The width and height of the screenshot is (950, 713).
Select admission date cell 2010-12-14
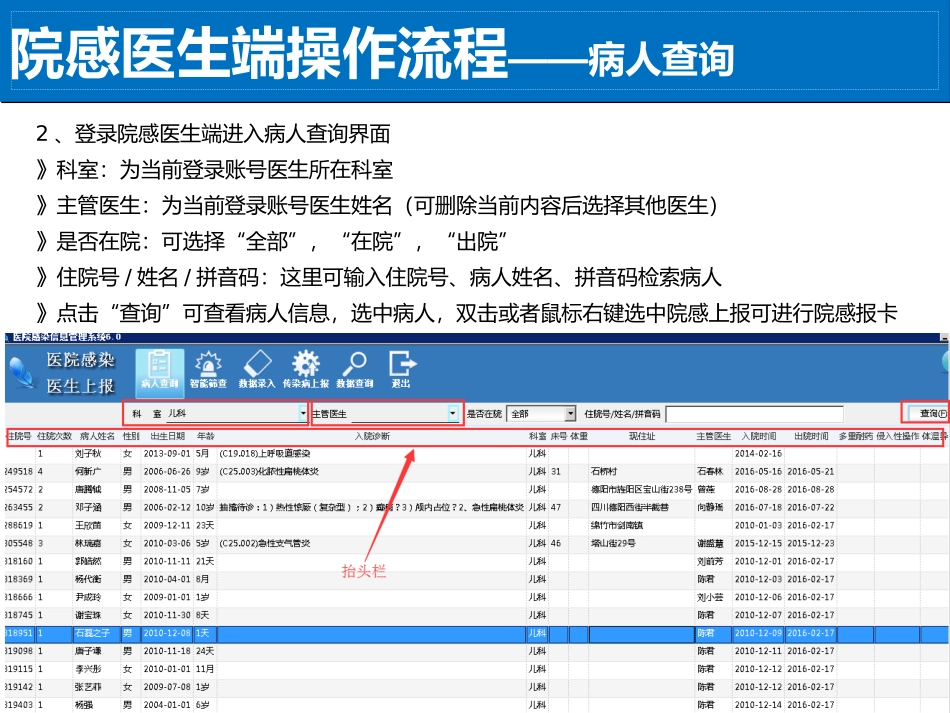[x=758, y=705]
